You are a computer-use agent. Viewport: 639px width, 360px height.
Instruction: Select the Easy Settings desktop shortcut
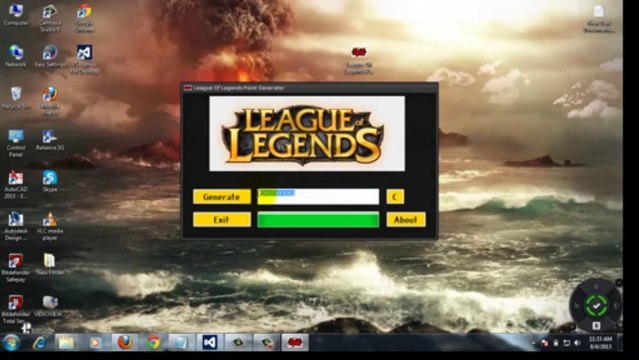click(x=50, y=56)
